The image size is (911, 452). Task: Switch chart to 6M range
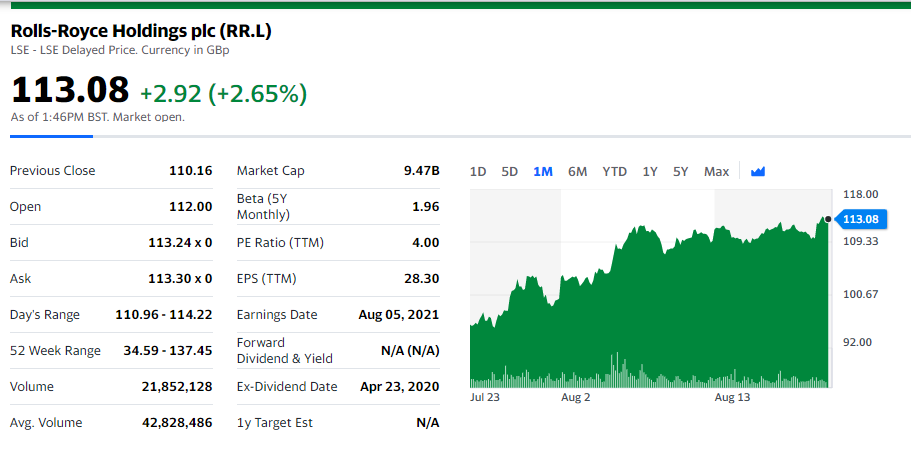[578, 171]
